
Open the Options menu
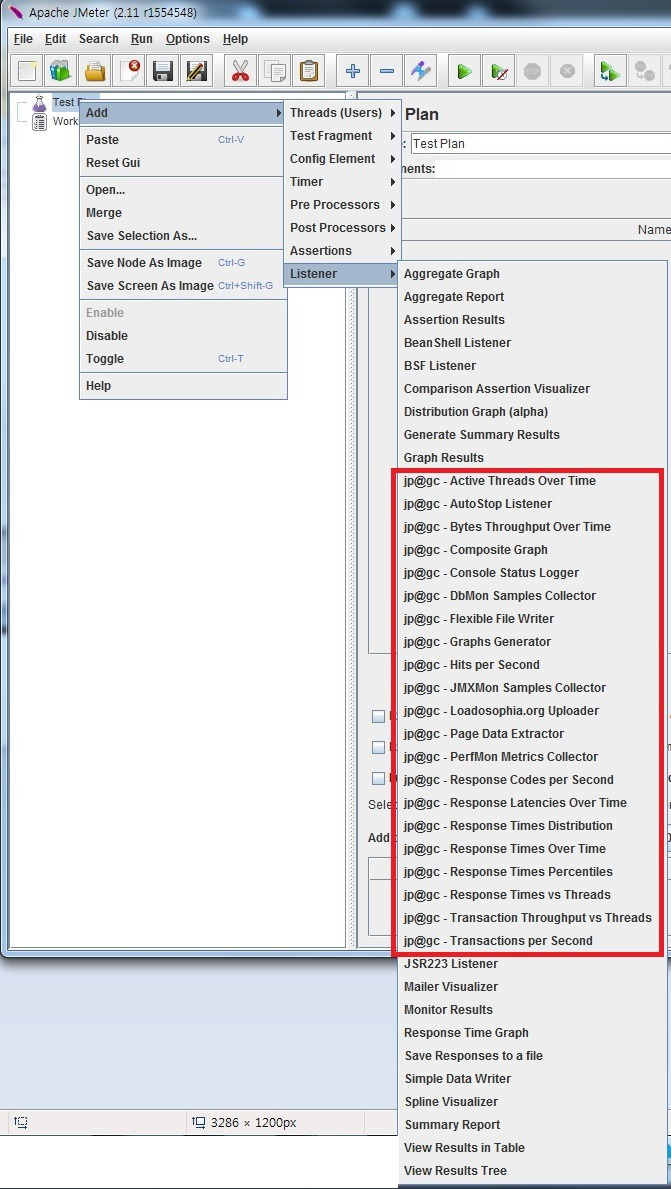coord(188,39)
